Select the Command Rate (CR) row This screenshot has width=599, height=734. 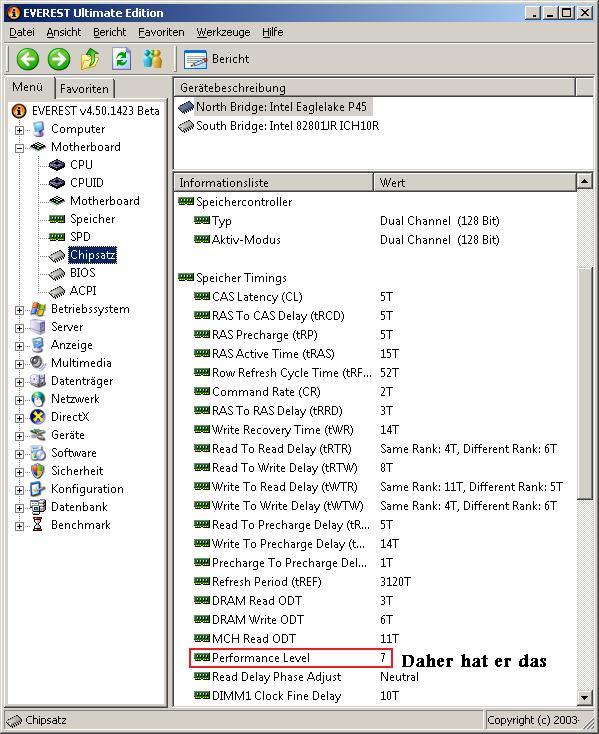[374, 392]
